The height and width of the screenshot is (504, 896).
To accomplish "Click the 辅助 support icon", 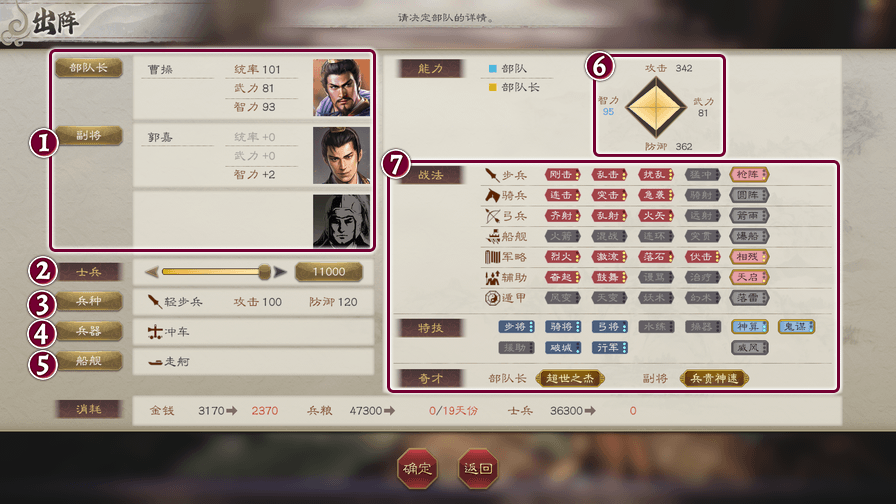I will click(492, 278).
